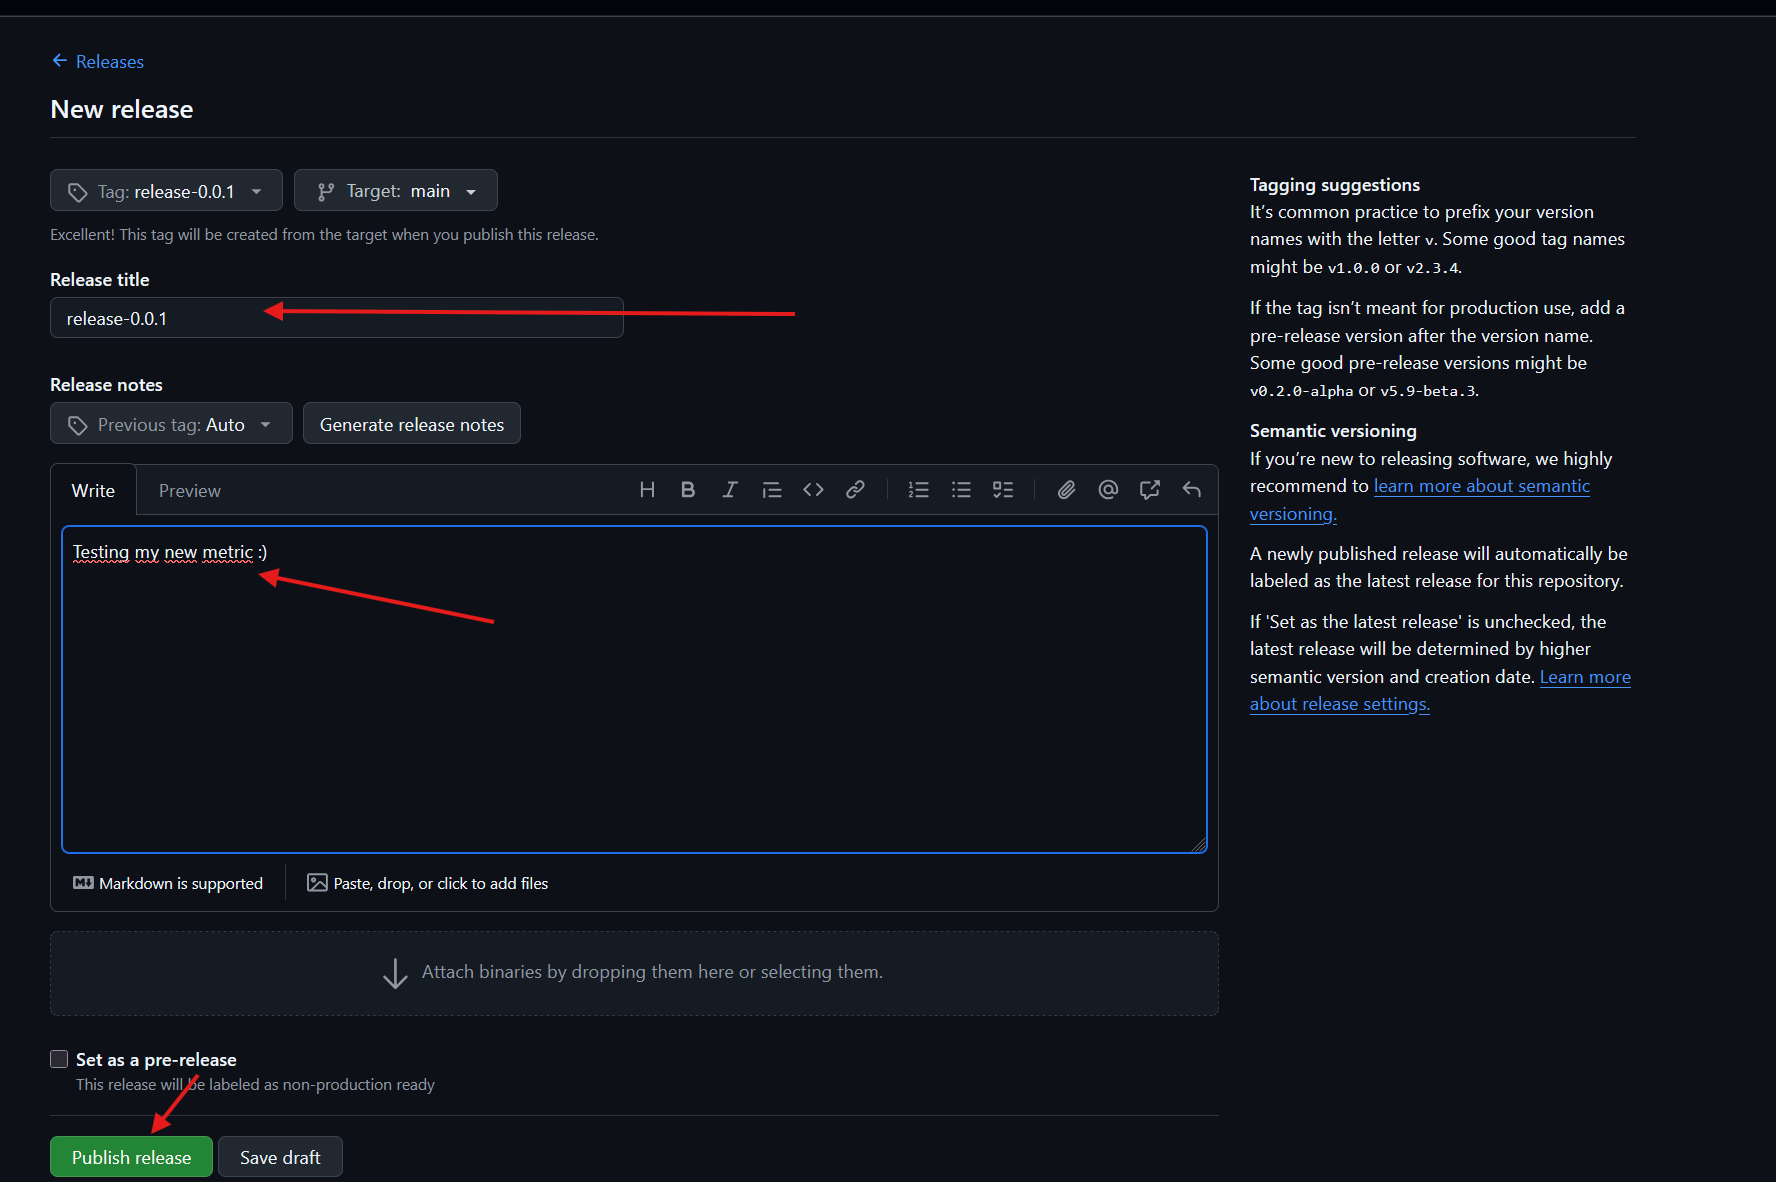Attach files with the paperclip icon
The height and width of the screenshot is (1182, 1776).
tap(1066, 490)
